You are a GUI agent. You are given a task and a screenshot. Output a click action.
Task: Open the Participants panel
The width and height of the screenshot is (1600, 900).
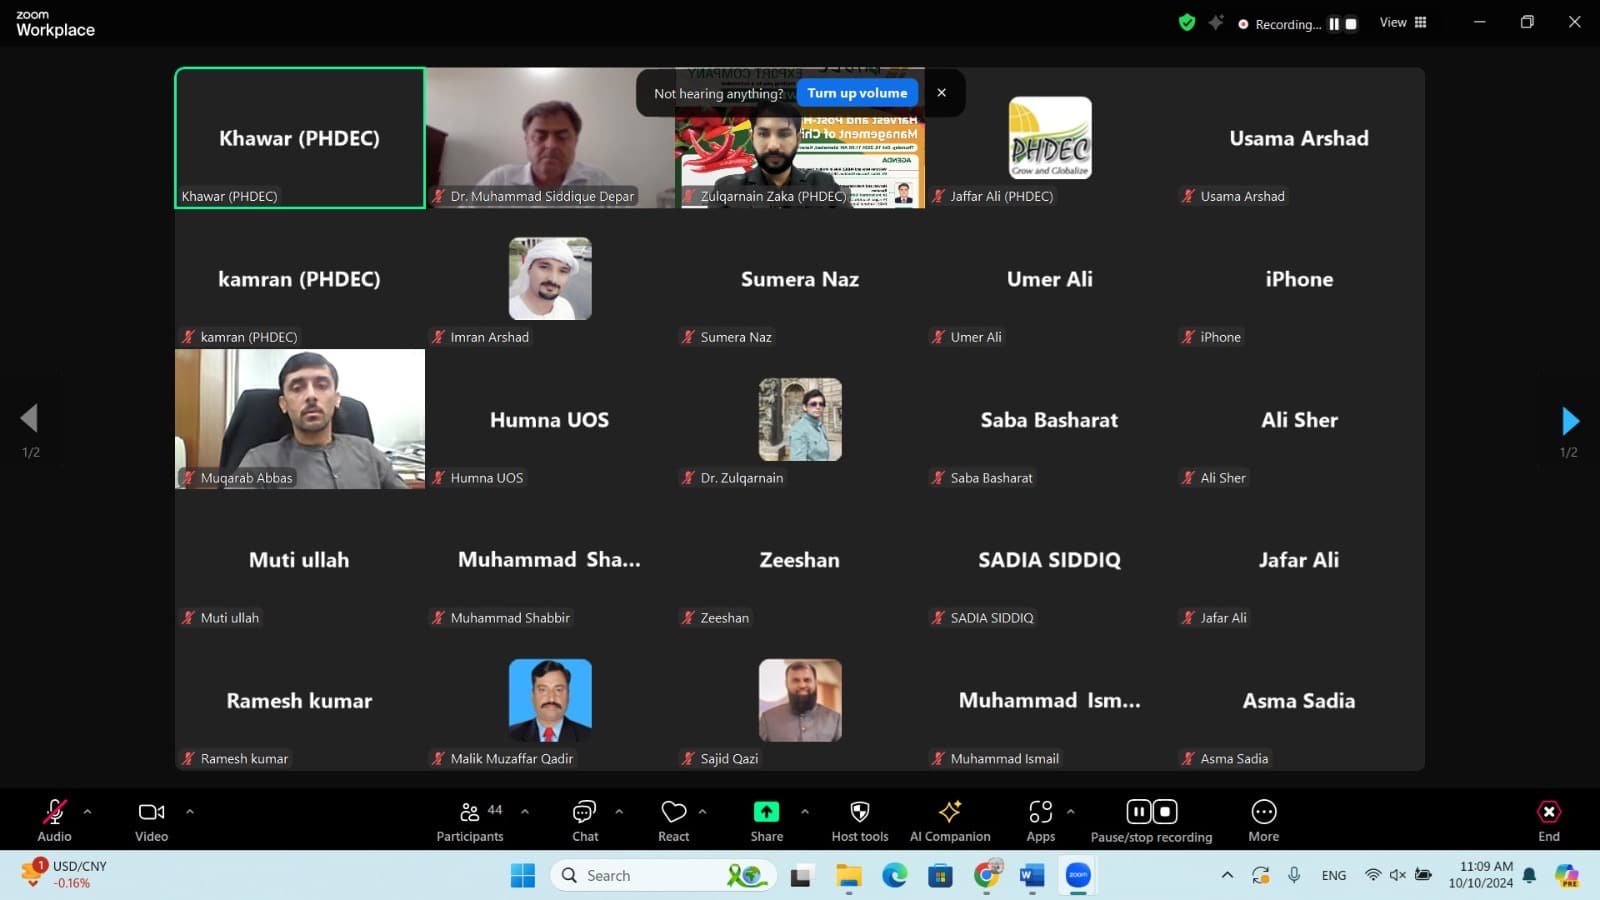(470, 820)
